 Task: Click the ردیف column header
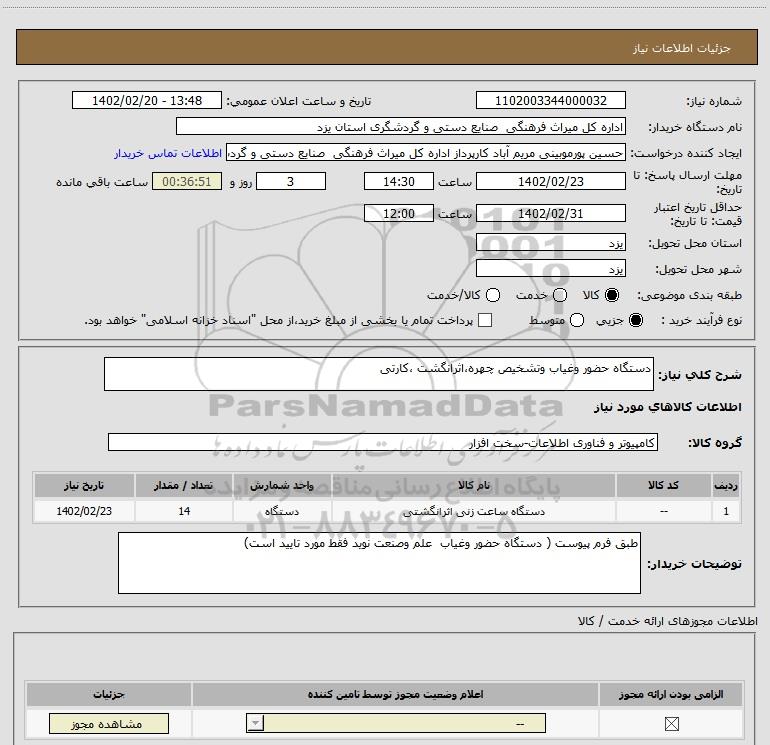tap(726, 485)
